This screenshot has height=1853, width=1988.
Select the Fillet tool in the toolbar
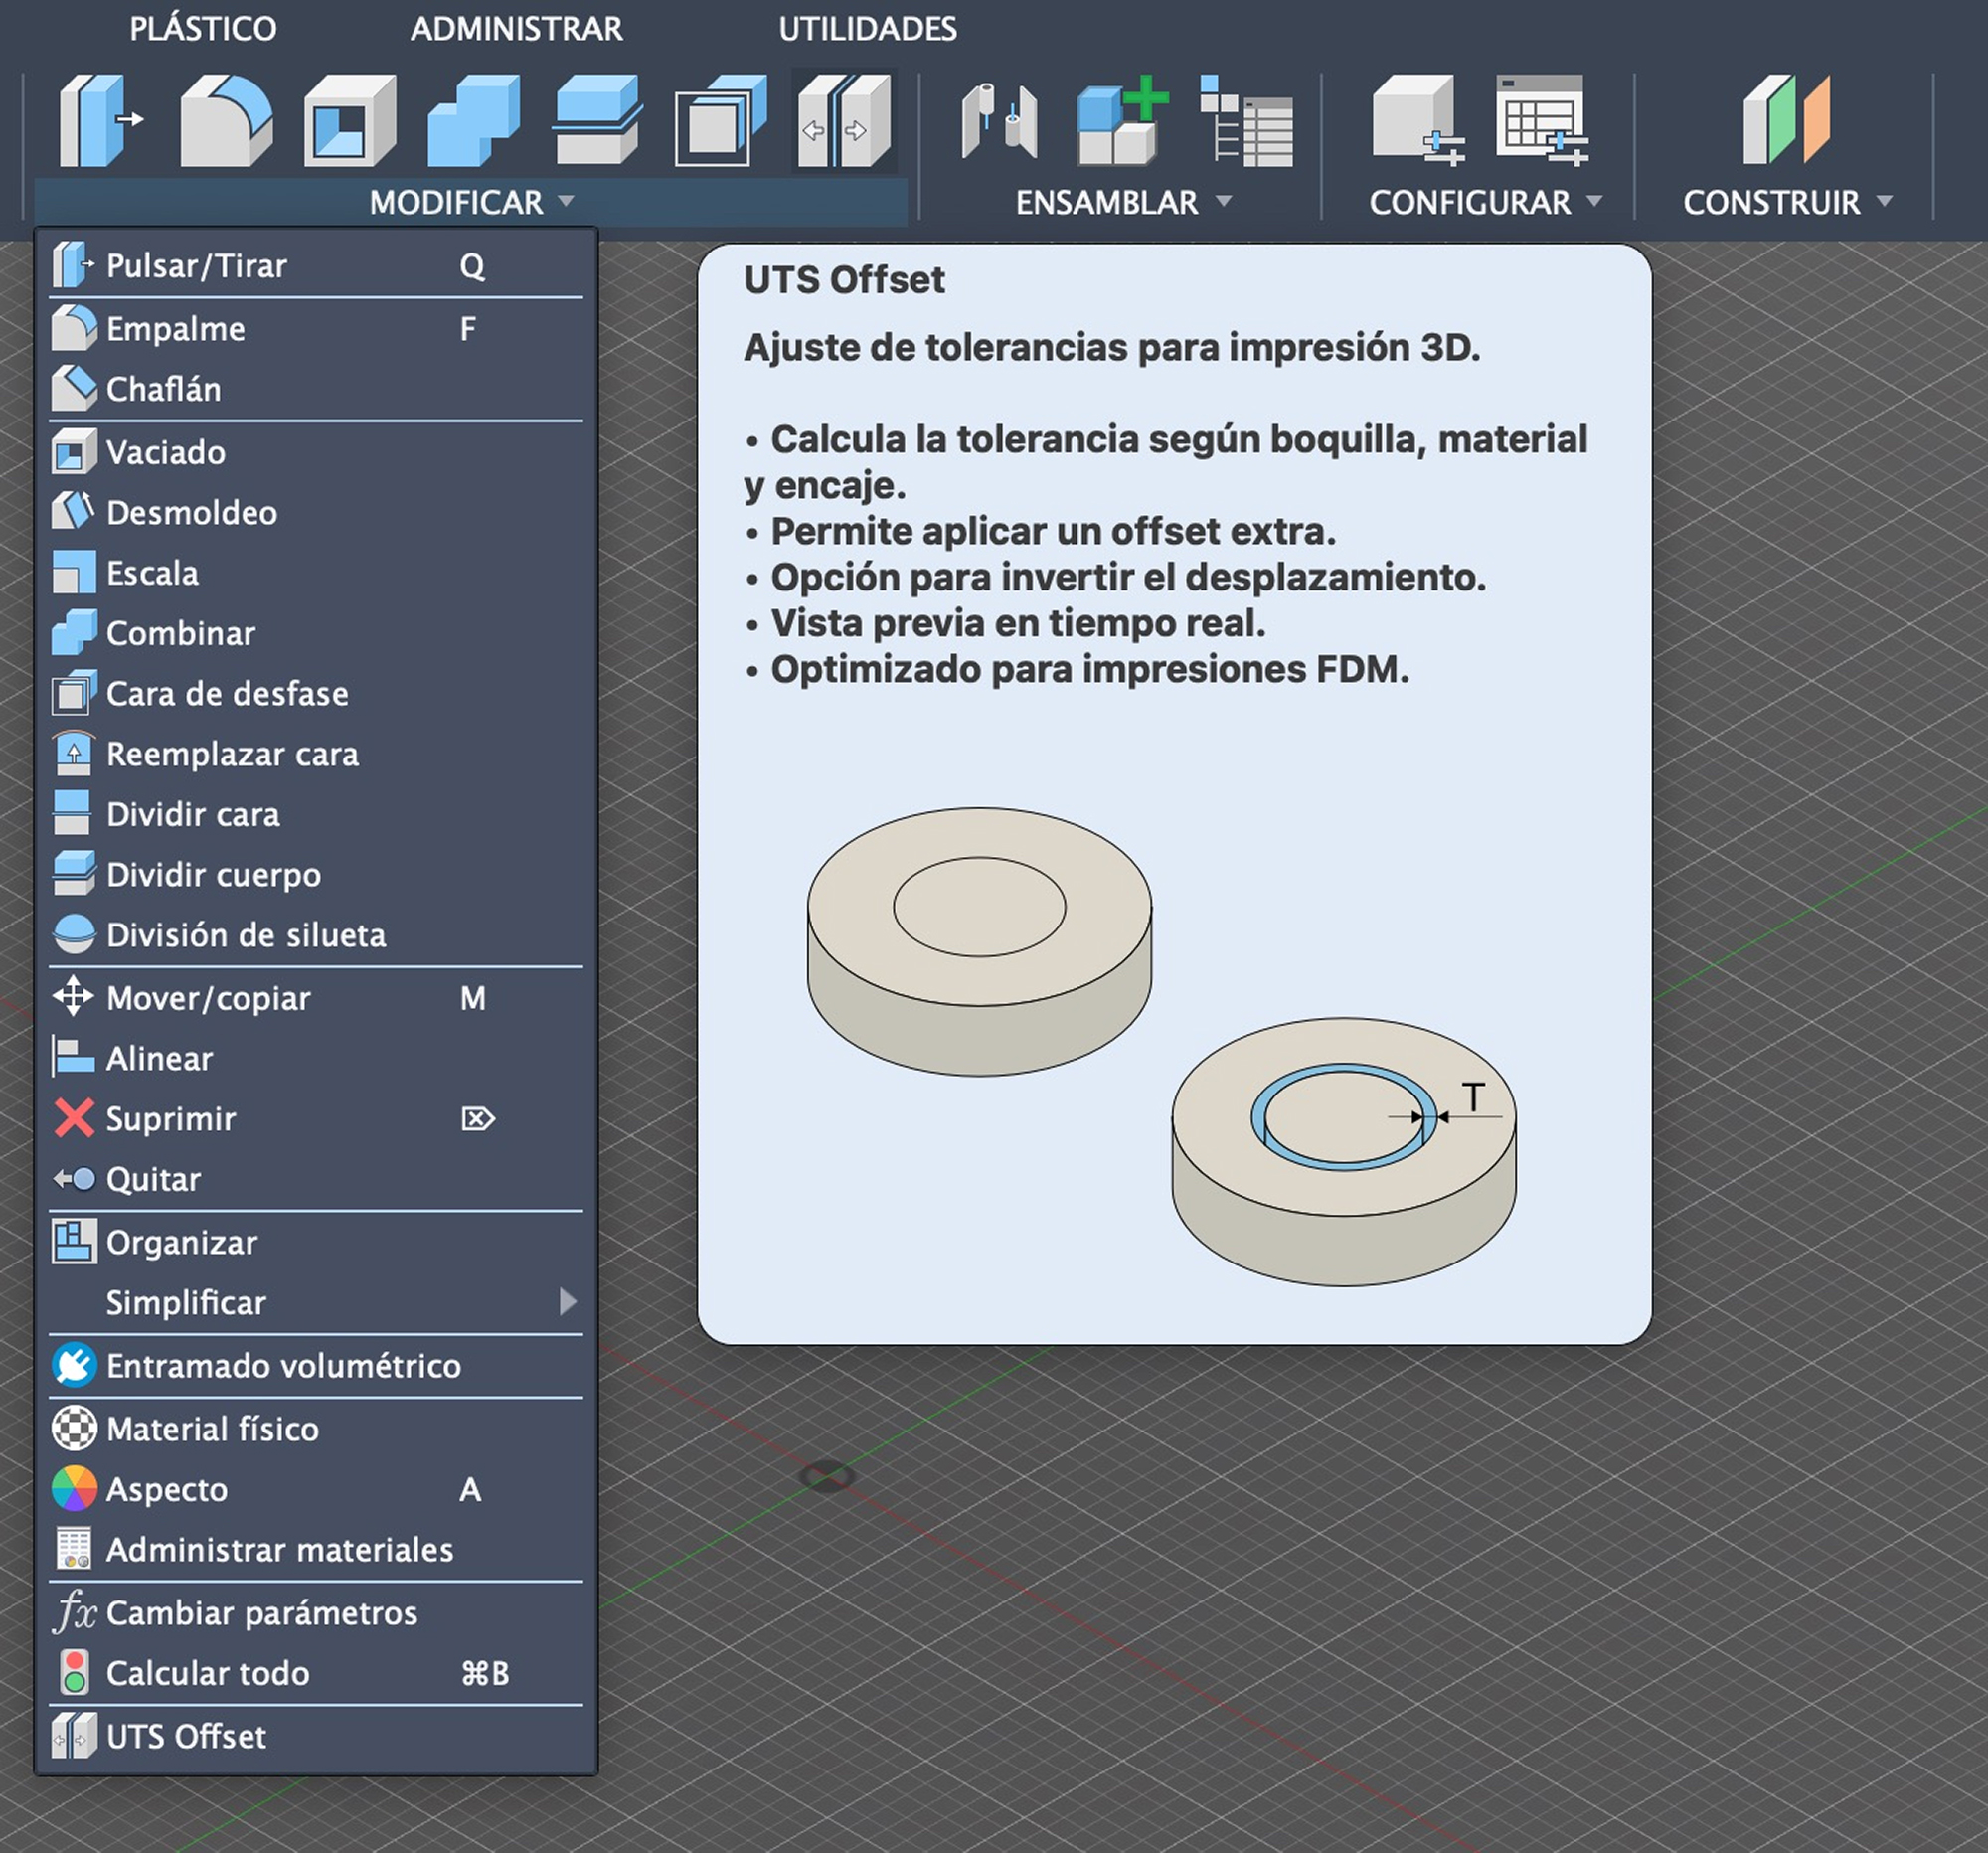coord(225,120)
